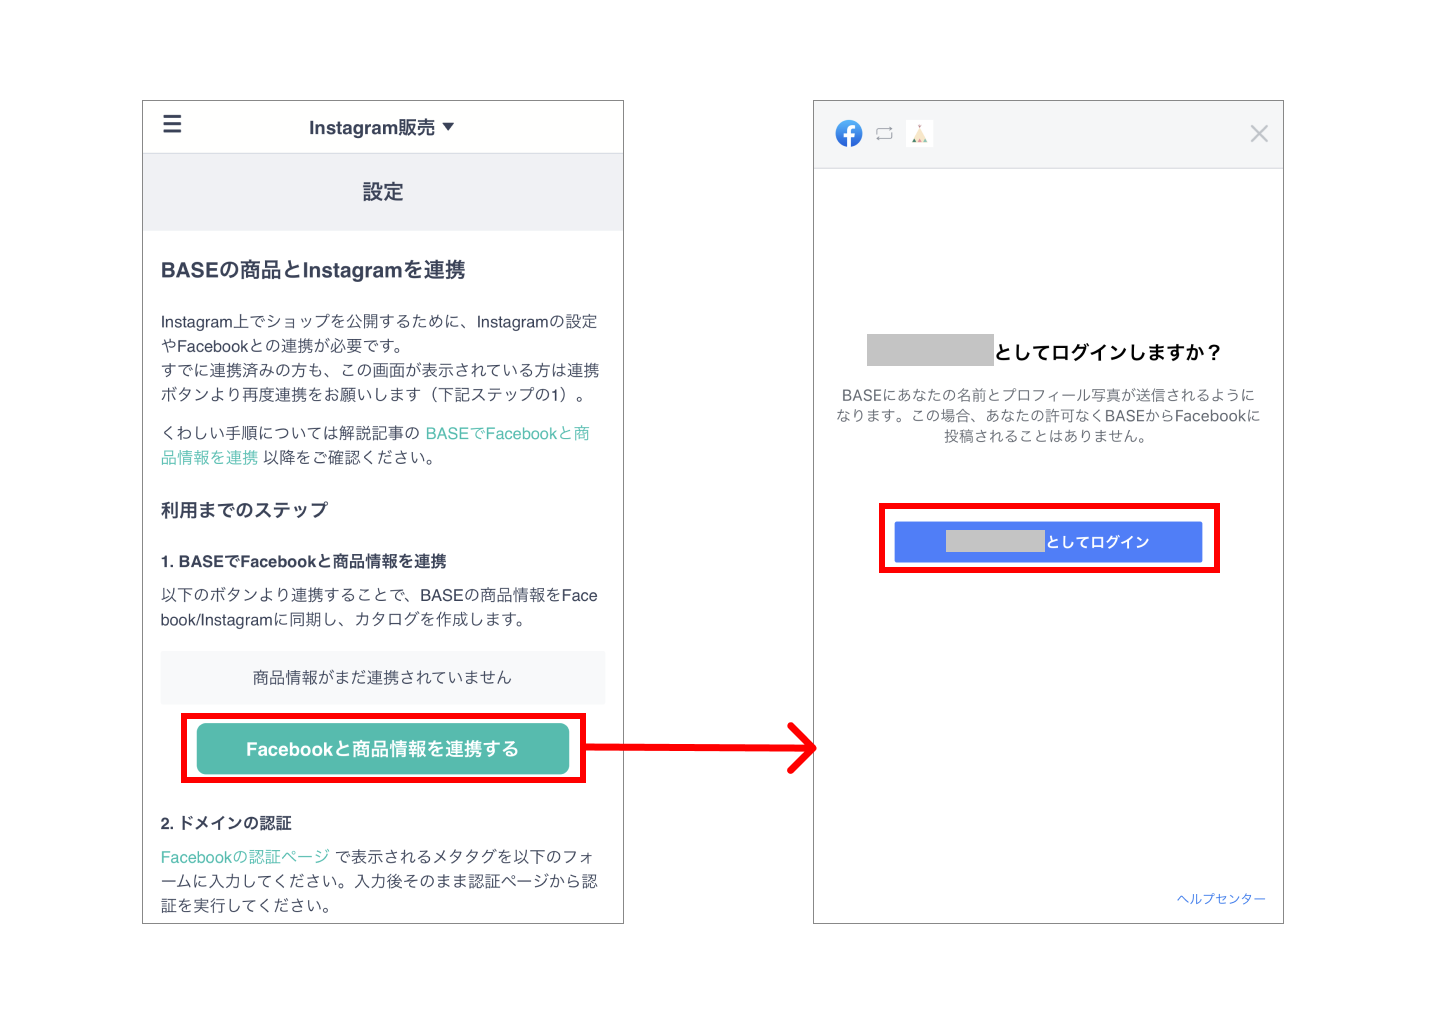Click the Facebookと商品情報を連携する button
The width and height of the screenshot is (1440, 1024).
[x=383, y=748]
